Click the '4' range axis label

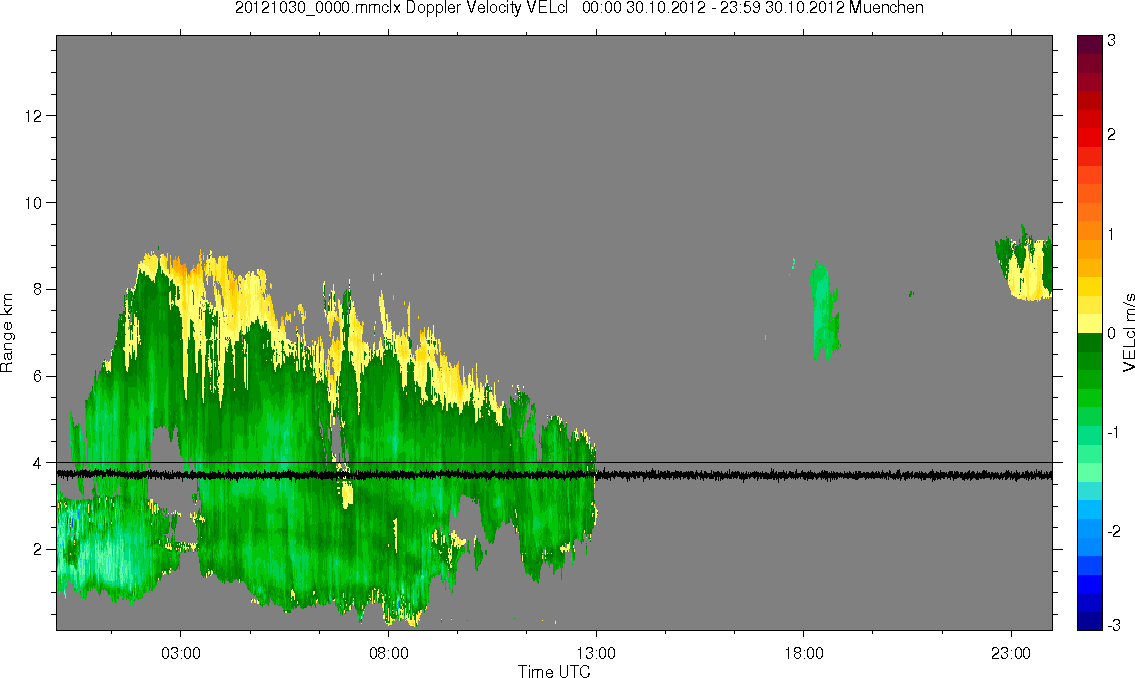37,463
